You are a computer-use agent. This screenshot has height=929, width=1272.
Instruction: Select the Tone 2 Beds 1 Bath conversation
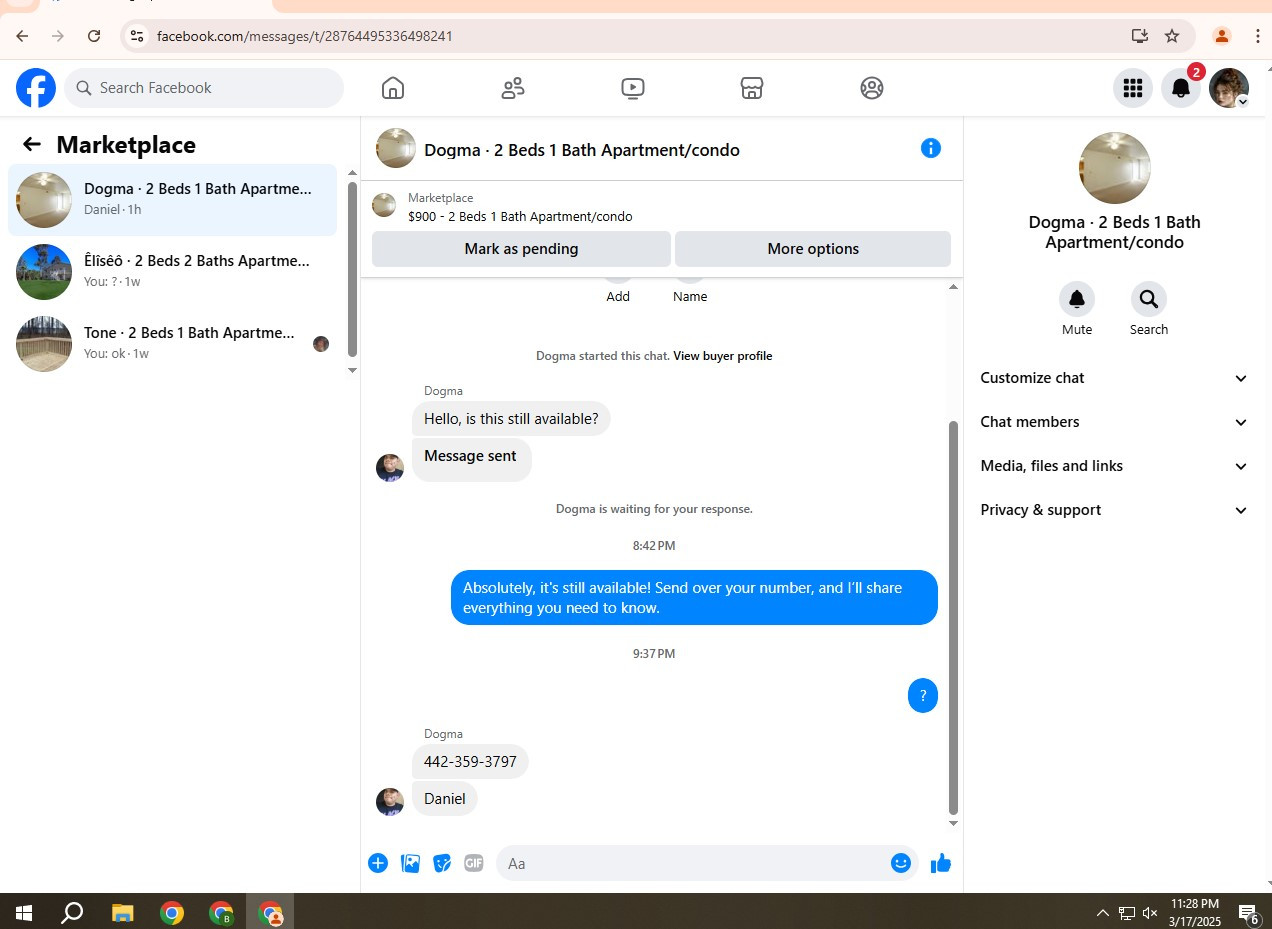[x=173, y=343]
